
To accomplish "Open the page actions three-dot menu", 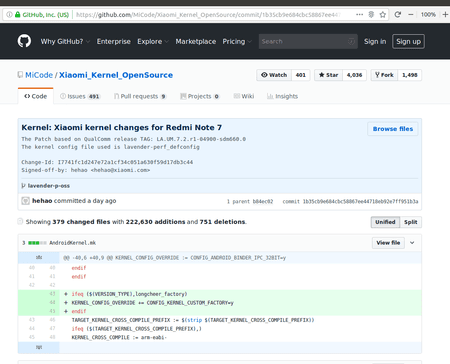I will click(360, 15).
